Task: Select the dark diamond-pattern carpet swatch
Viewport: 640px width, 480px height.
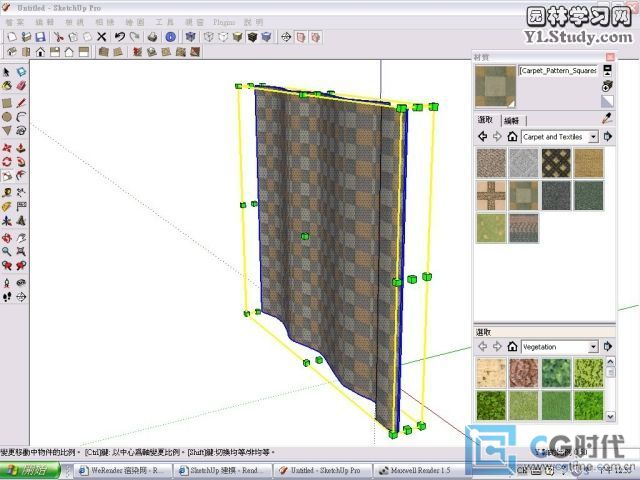Action: 556,163
